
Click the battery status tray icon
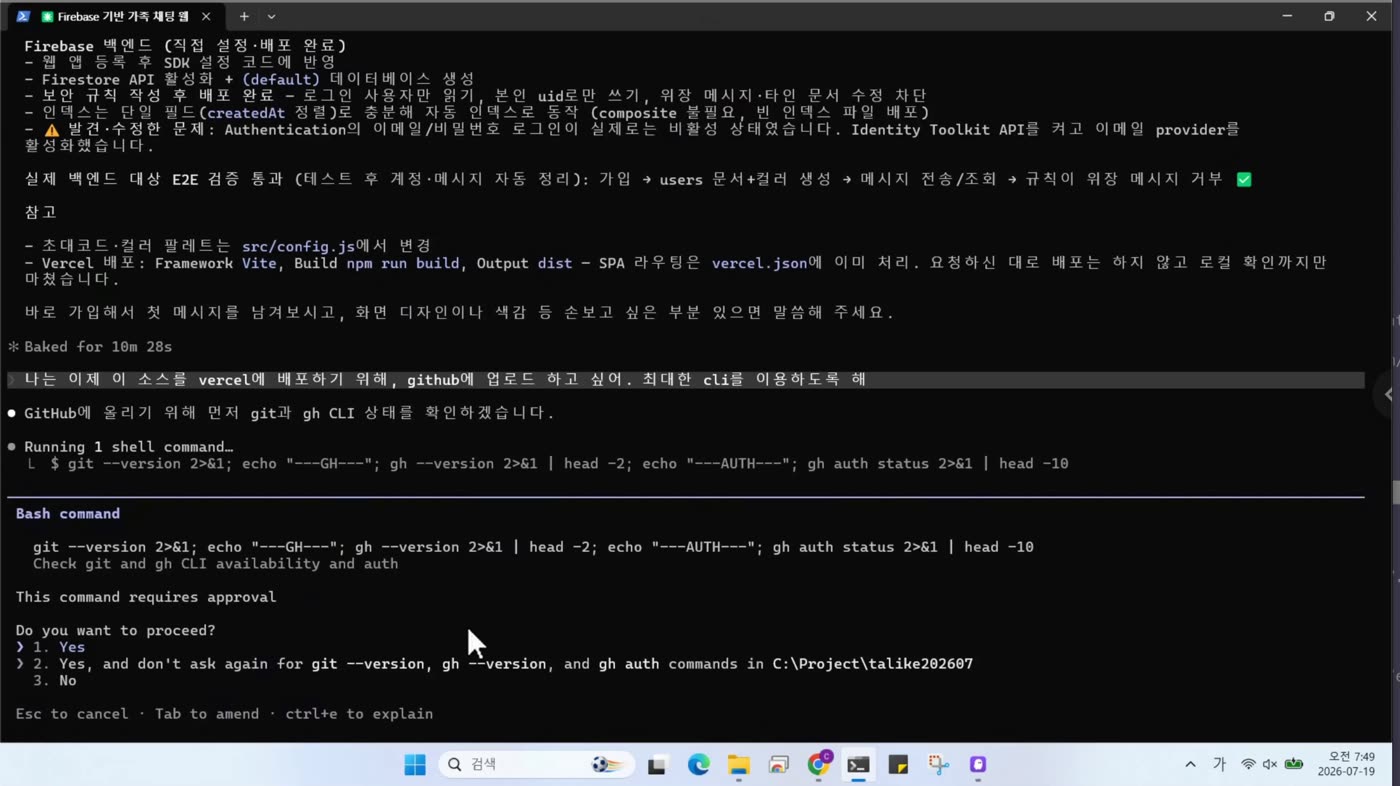(1294, 765)
